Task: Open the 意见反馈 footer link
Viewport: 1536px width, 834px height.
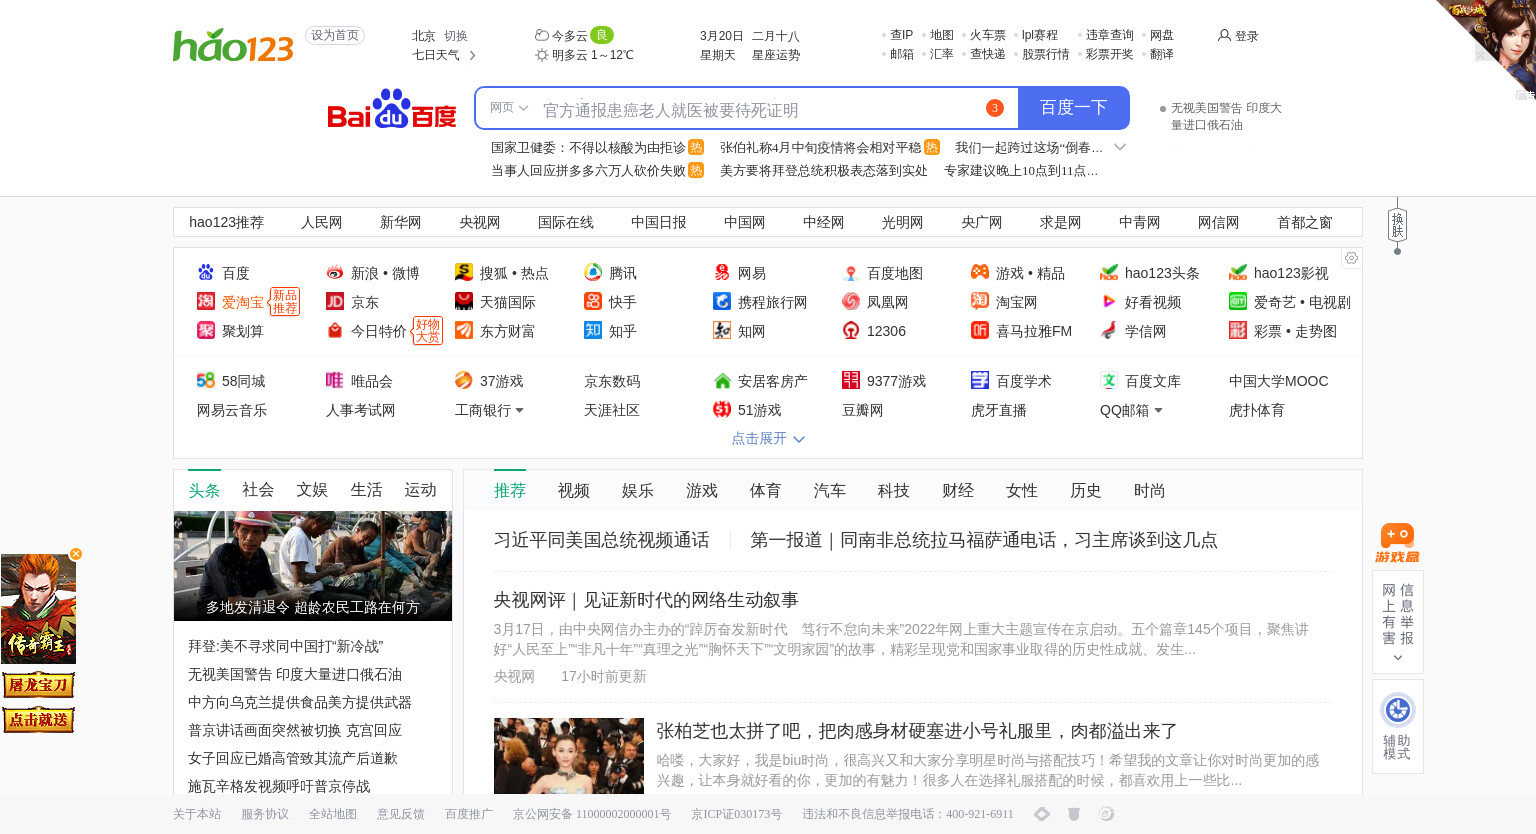Action: (401, 814)
